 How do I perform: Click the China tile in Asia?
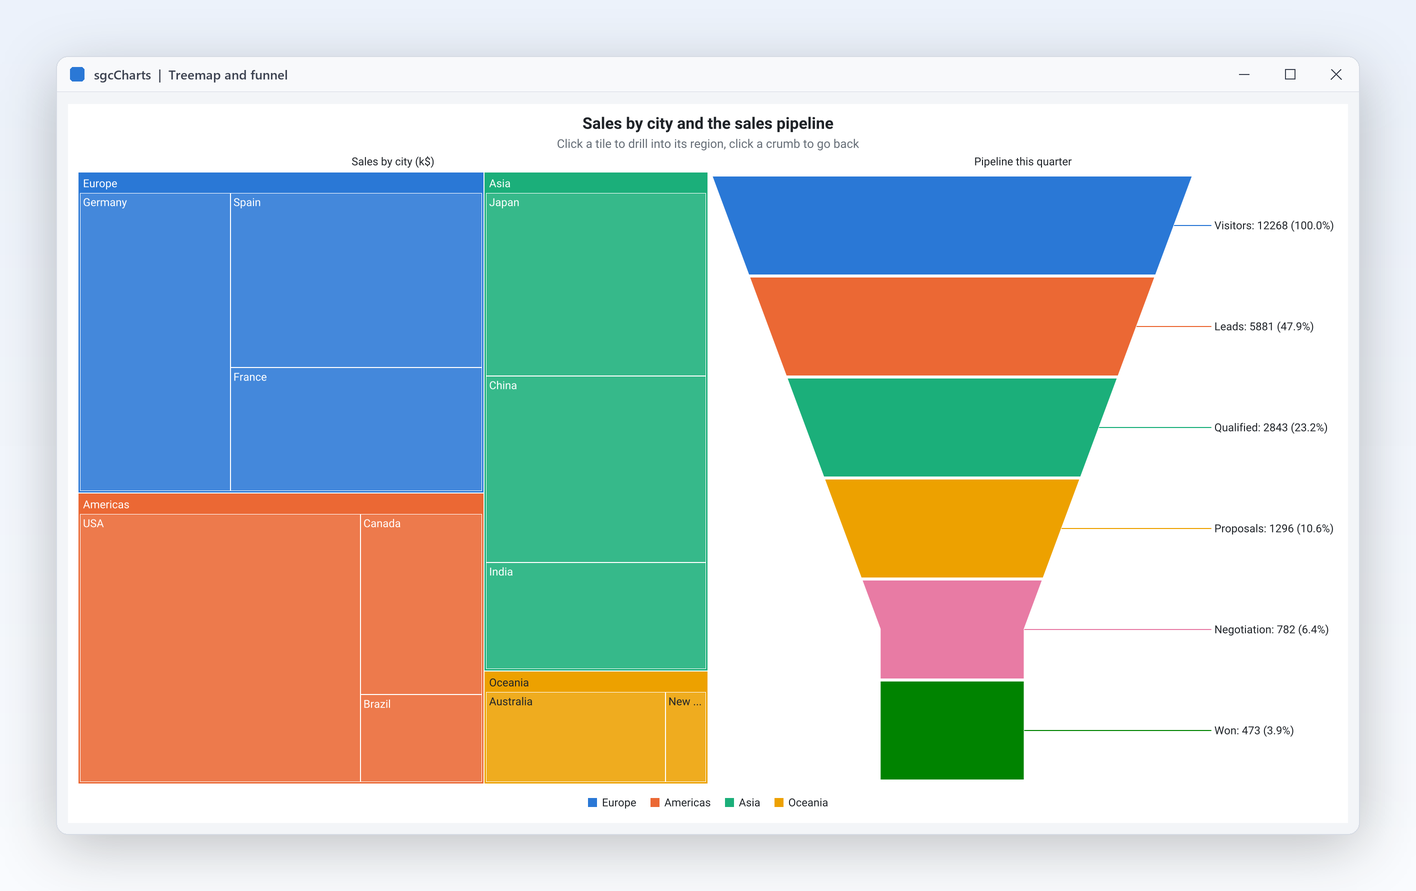596,469
